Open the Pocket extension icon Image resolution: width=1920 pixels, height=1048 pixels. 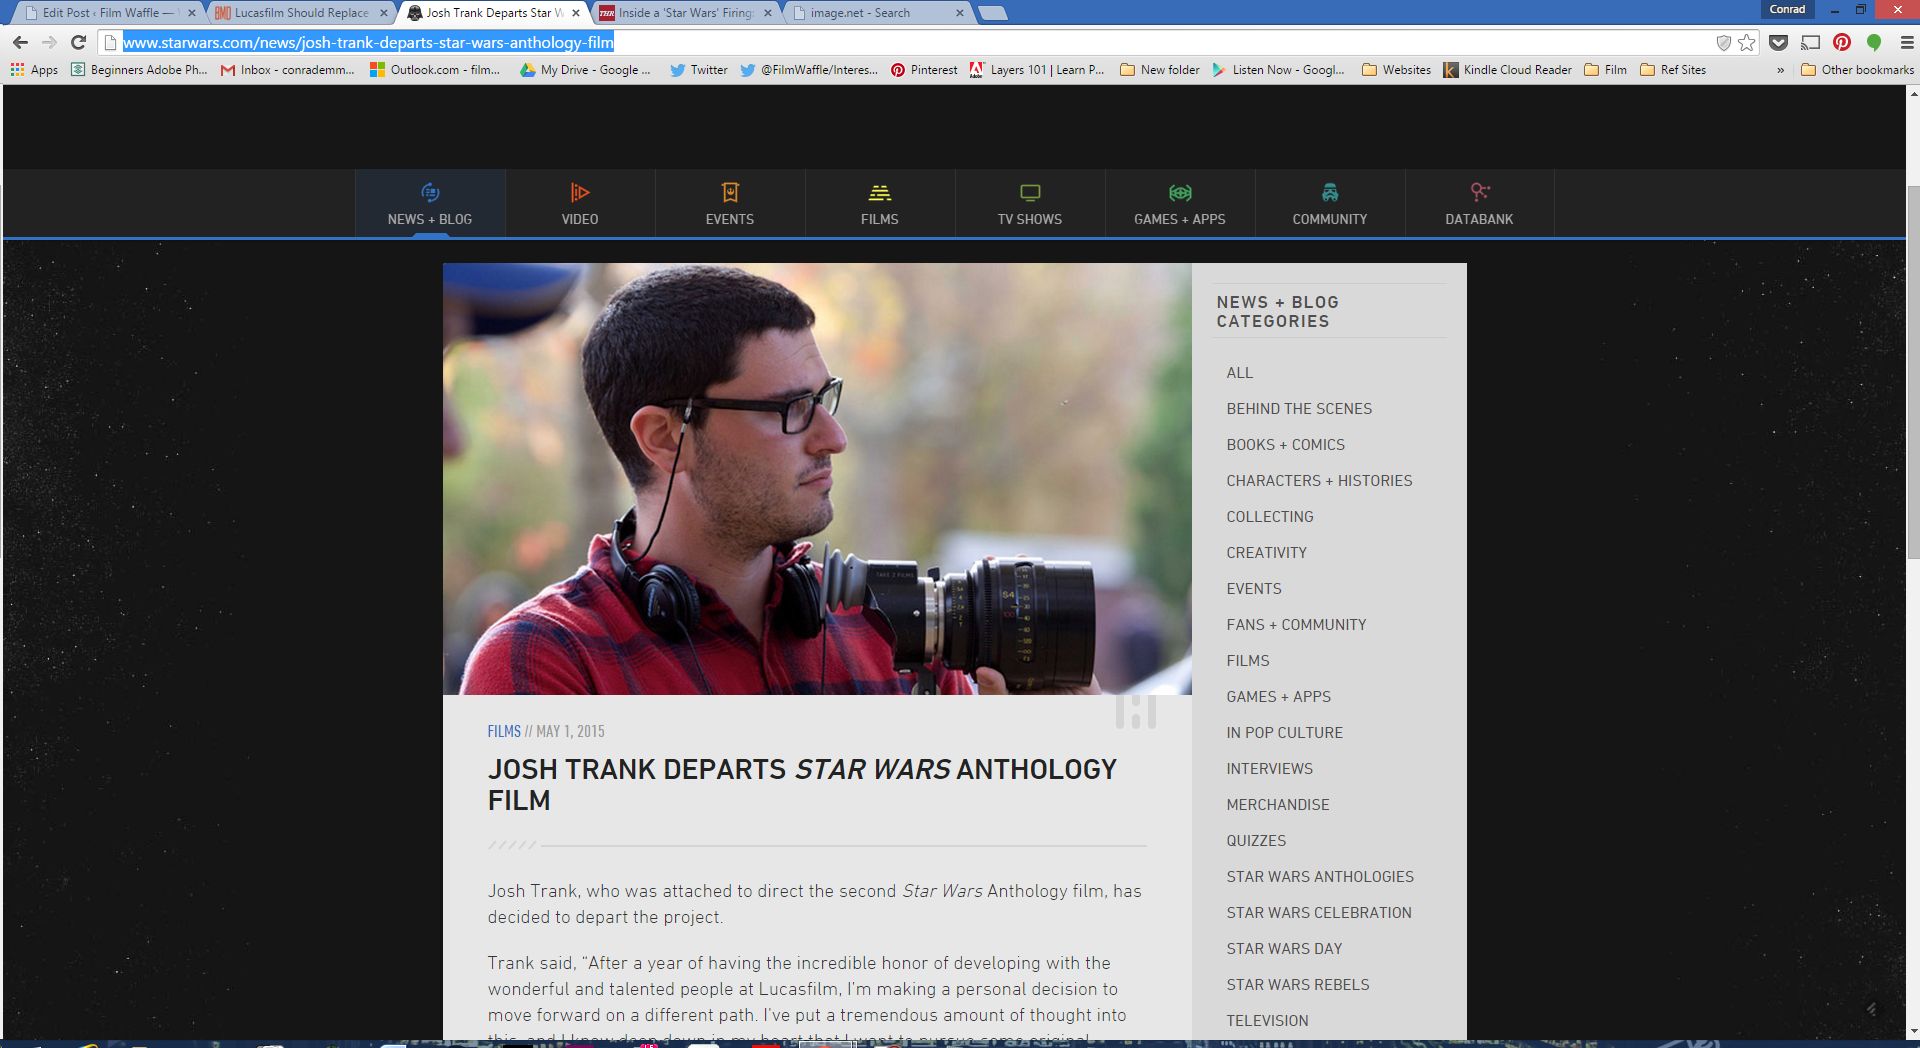point(1778,43)
